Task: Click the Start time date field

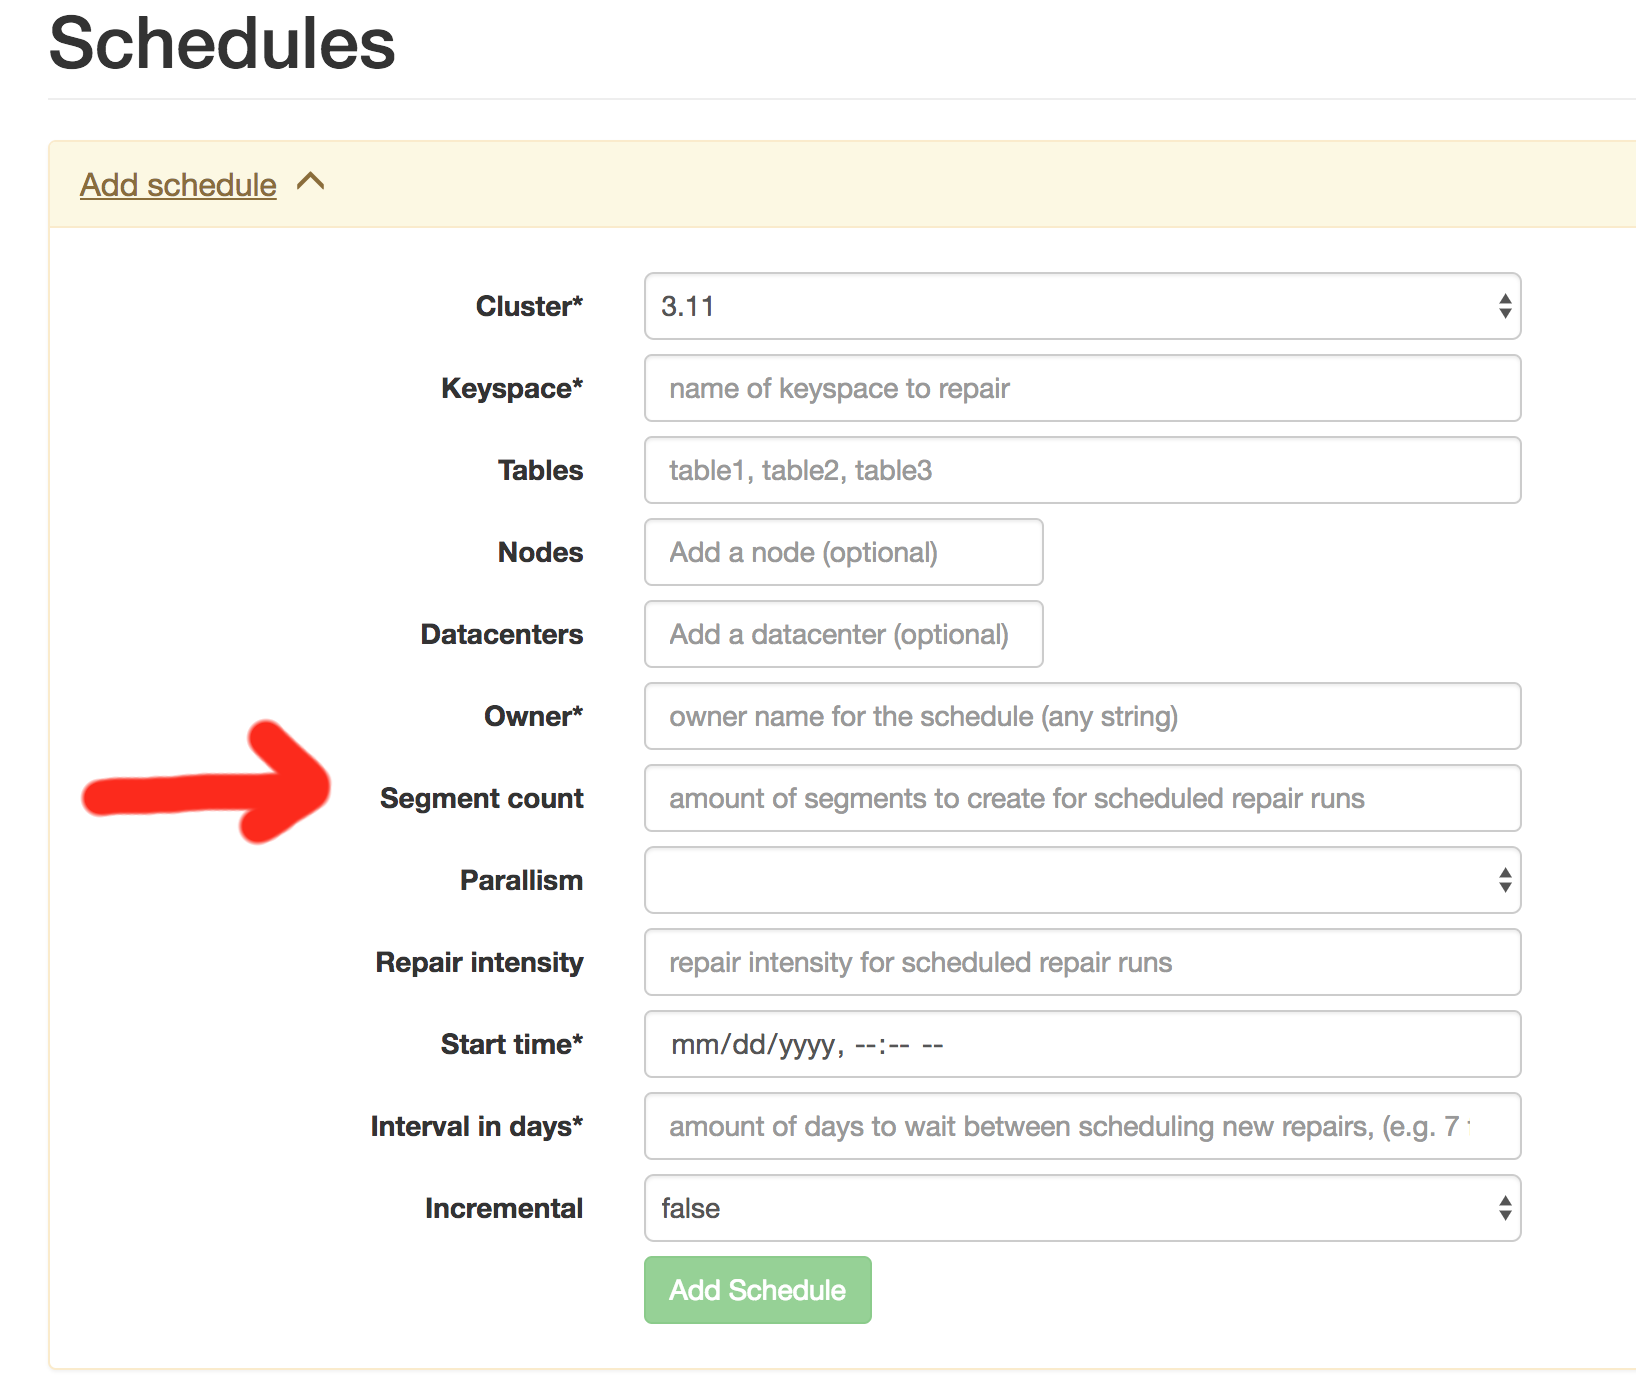Action: (1082, 1044)
